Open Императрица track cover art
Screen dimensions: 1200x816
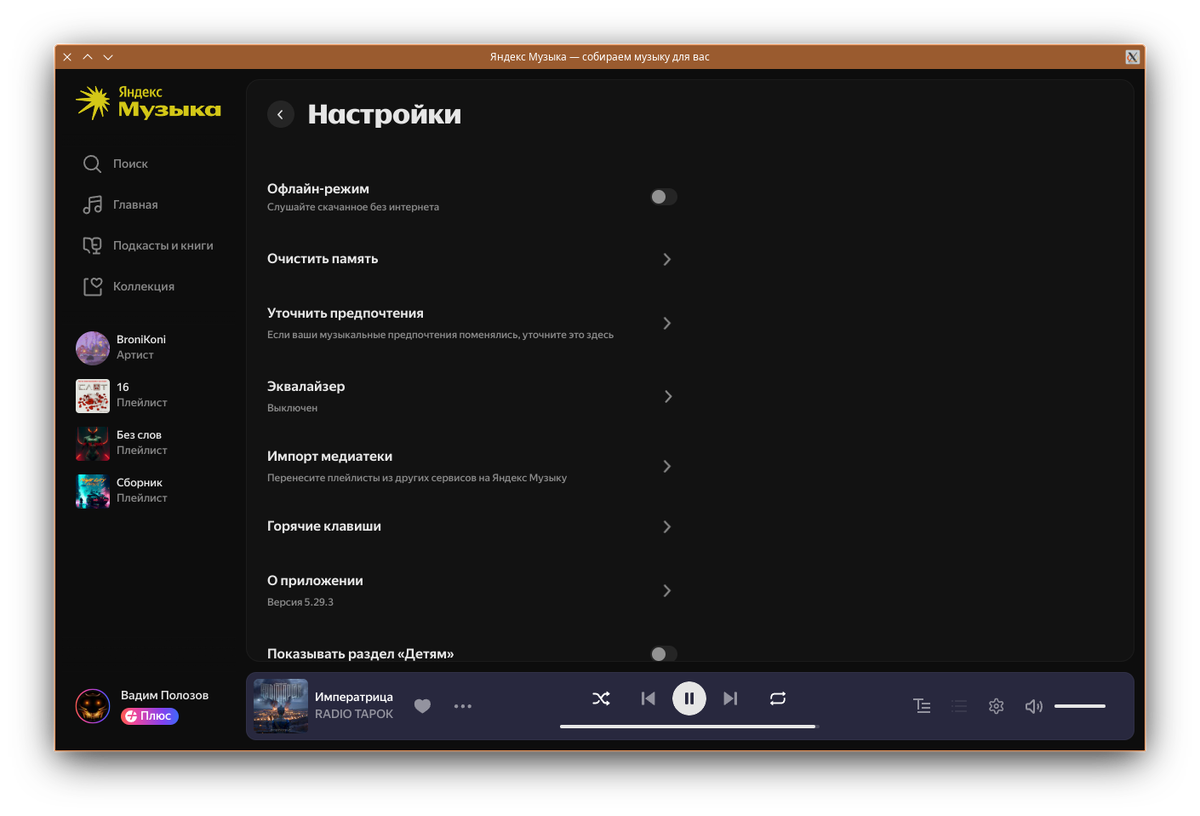coord(281,706)
